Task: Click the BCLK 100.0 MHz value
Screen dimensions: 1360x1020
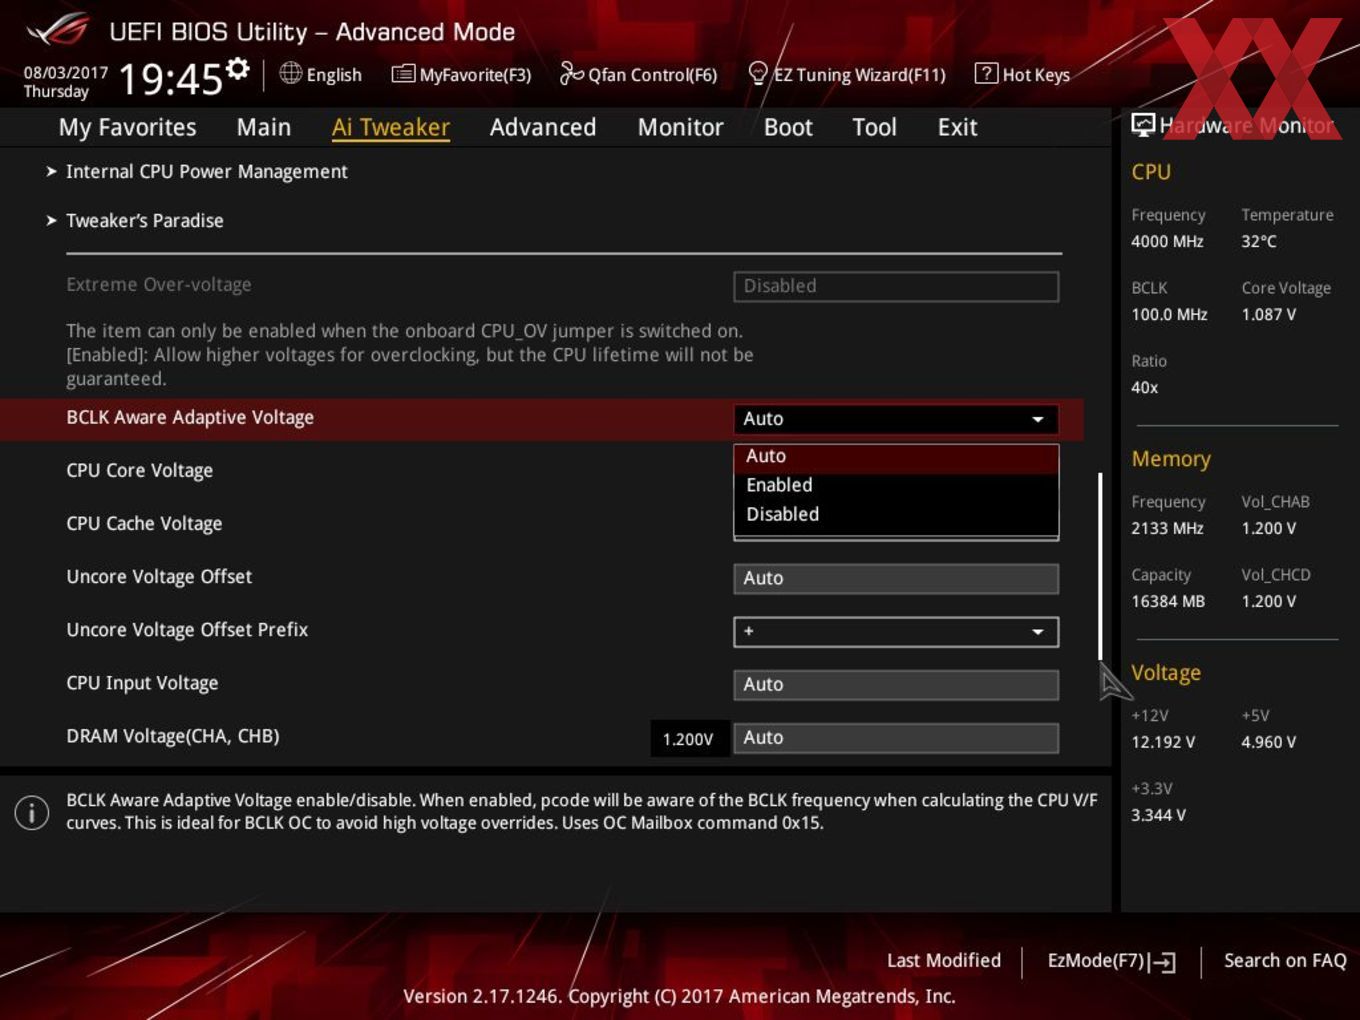Action: tap(1169, 314)
